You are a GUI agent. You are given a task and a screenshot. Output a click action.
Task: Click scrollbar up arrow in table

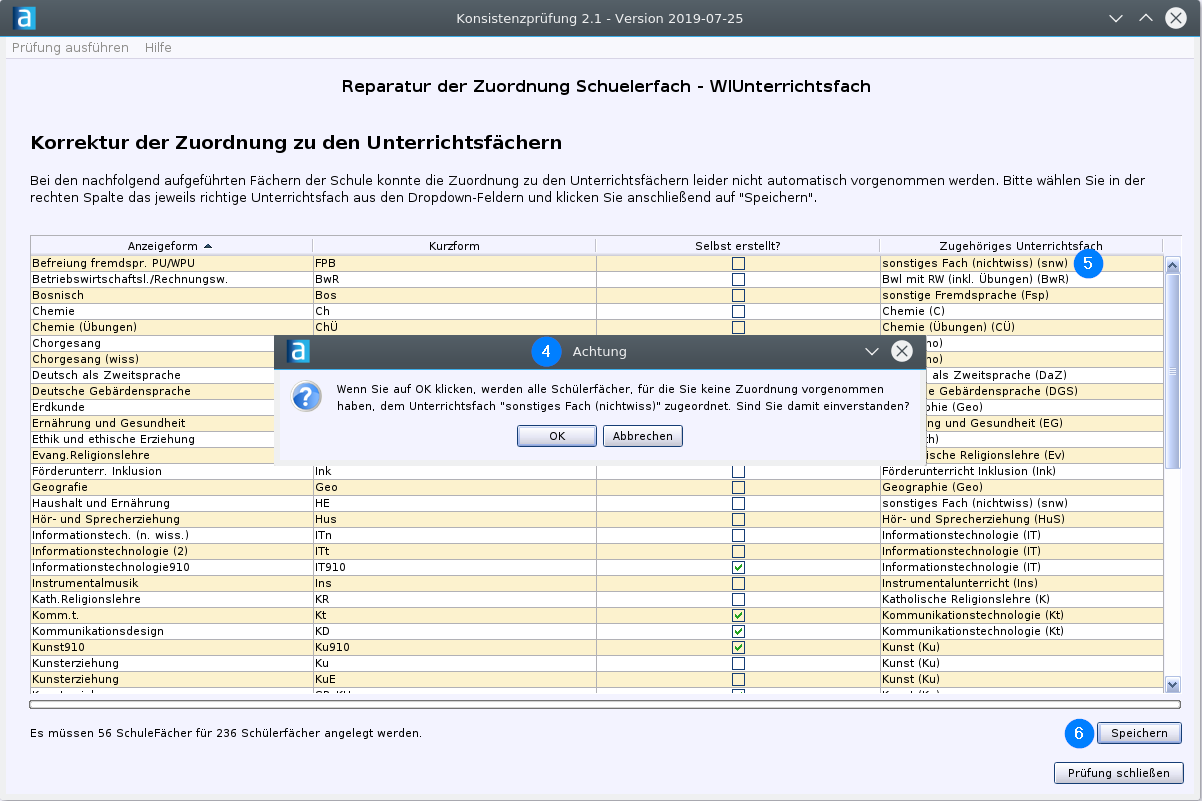coord(1173,264)
